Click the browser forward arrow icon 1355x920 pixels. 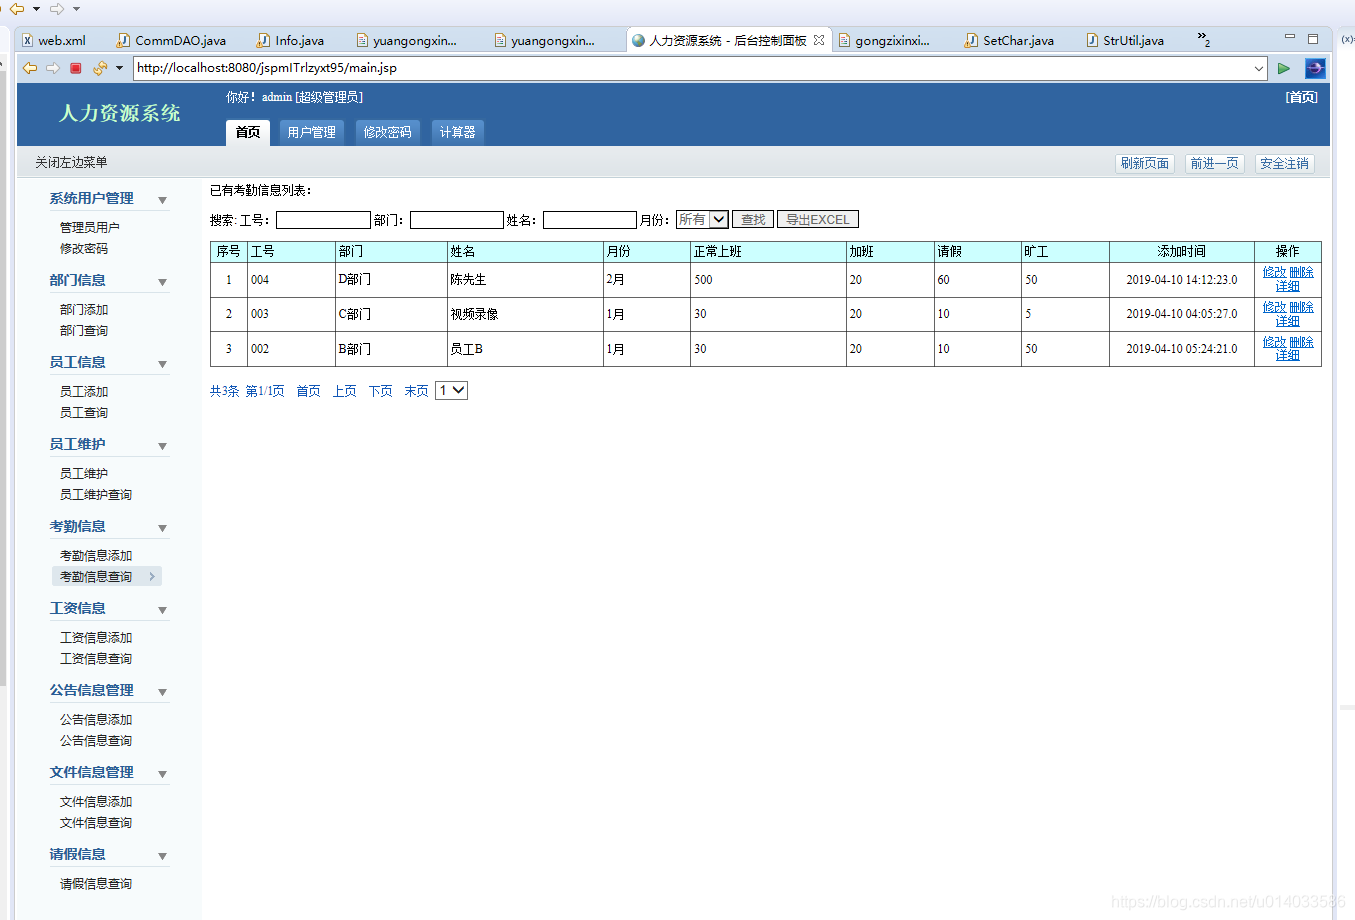(52, 68)
